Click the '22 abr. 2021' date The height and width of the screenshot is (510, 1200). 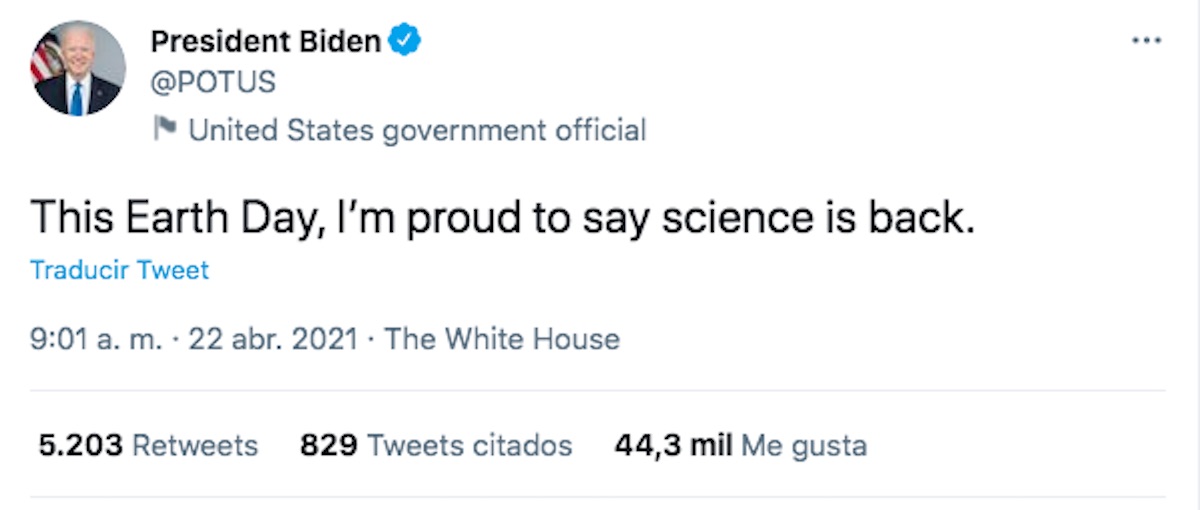pyautogui.click(x=273, y=339)
